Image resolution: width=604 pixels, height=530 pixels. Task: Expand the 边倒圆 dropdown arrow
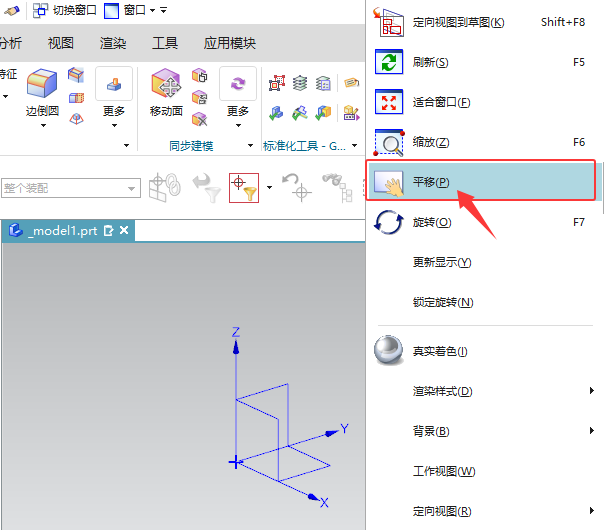coord(43,126)
